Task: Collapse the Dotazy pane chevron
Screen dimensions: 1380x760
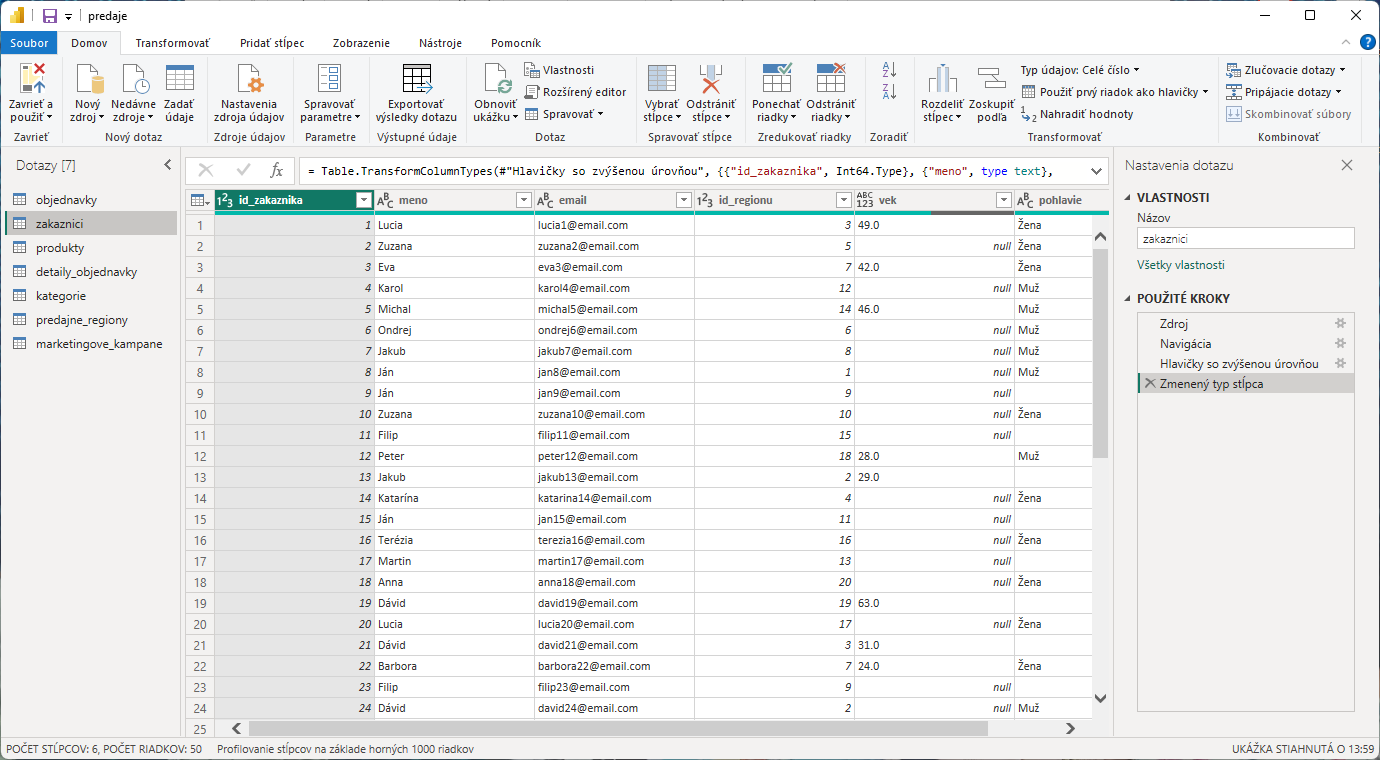Action: coord(168,165)
